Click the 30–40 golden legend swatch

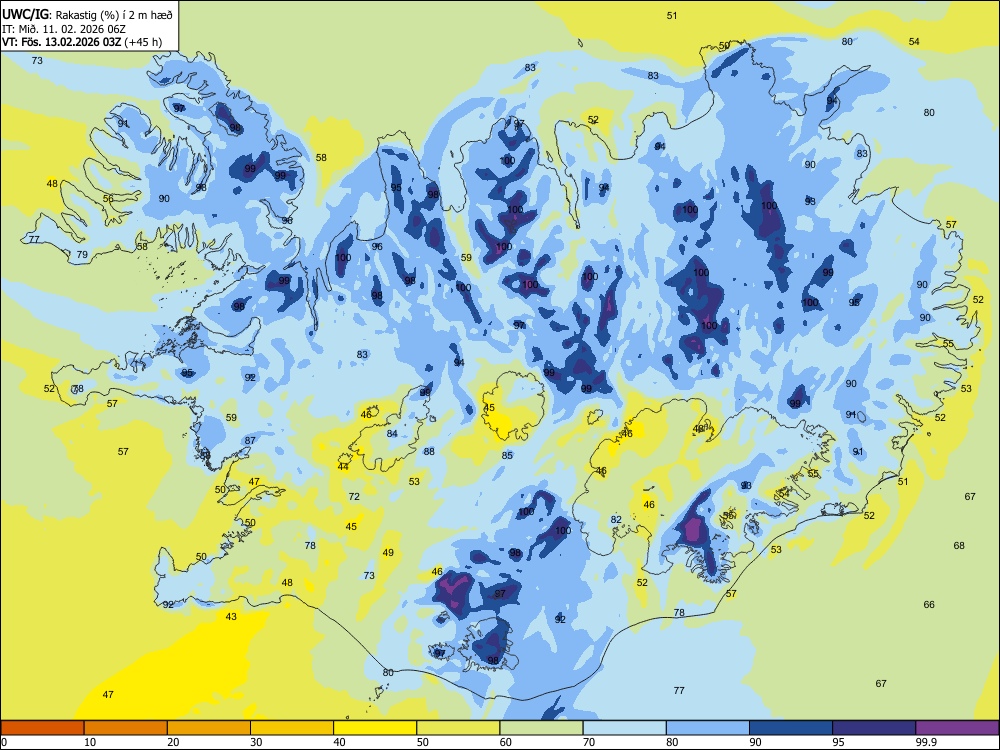(x=292, y=728)
